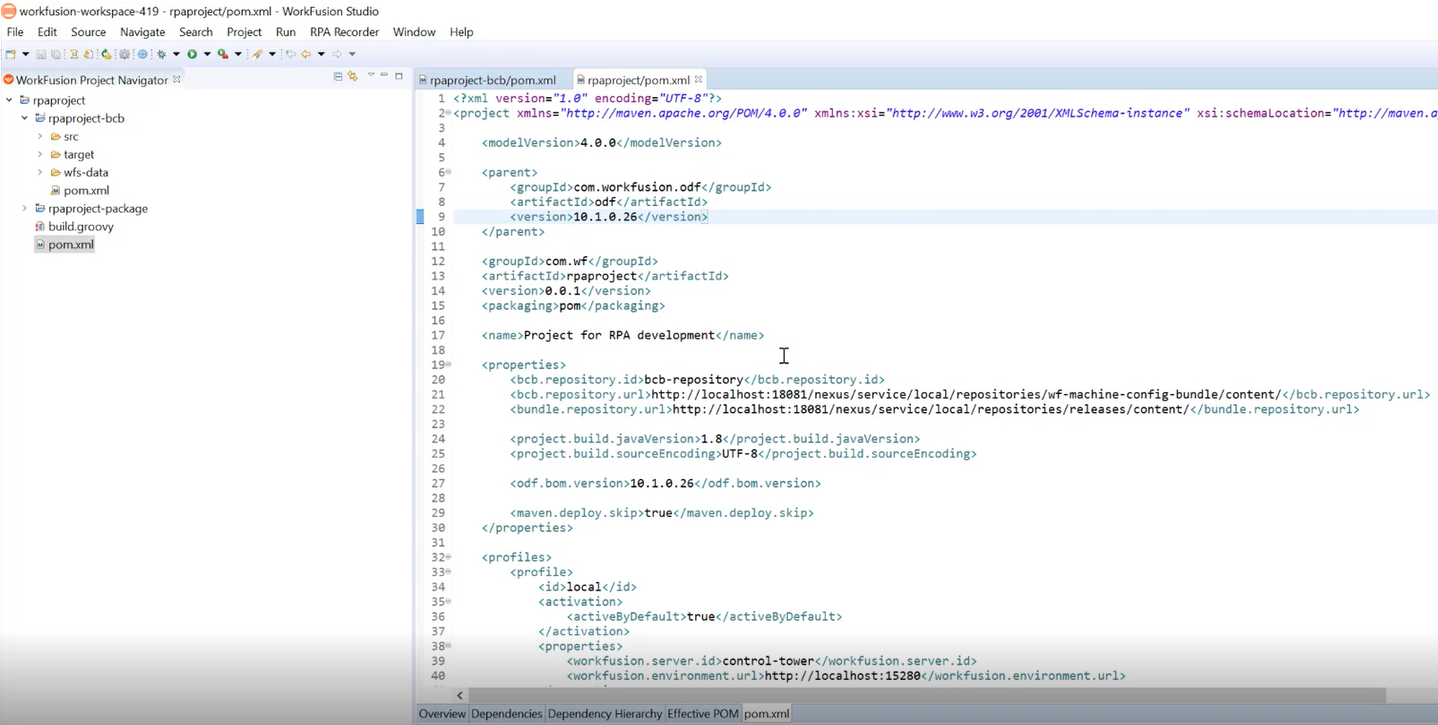Collapse the parent element fold marker

click(448, 172)
